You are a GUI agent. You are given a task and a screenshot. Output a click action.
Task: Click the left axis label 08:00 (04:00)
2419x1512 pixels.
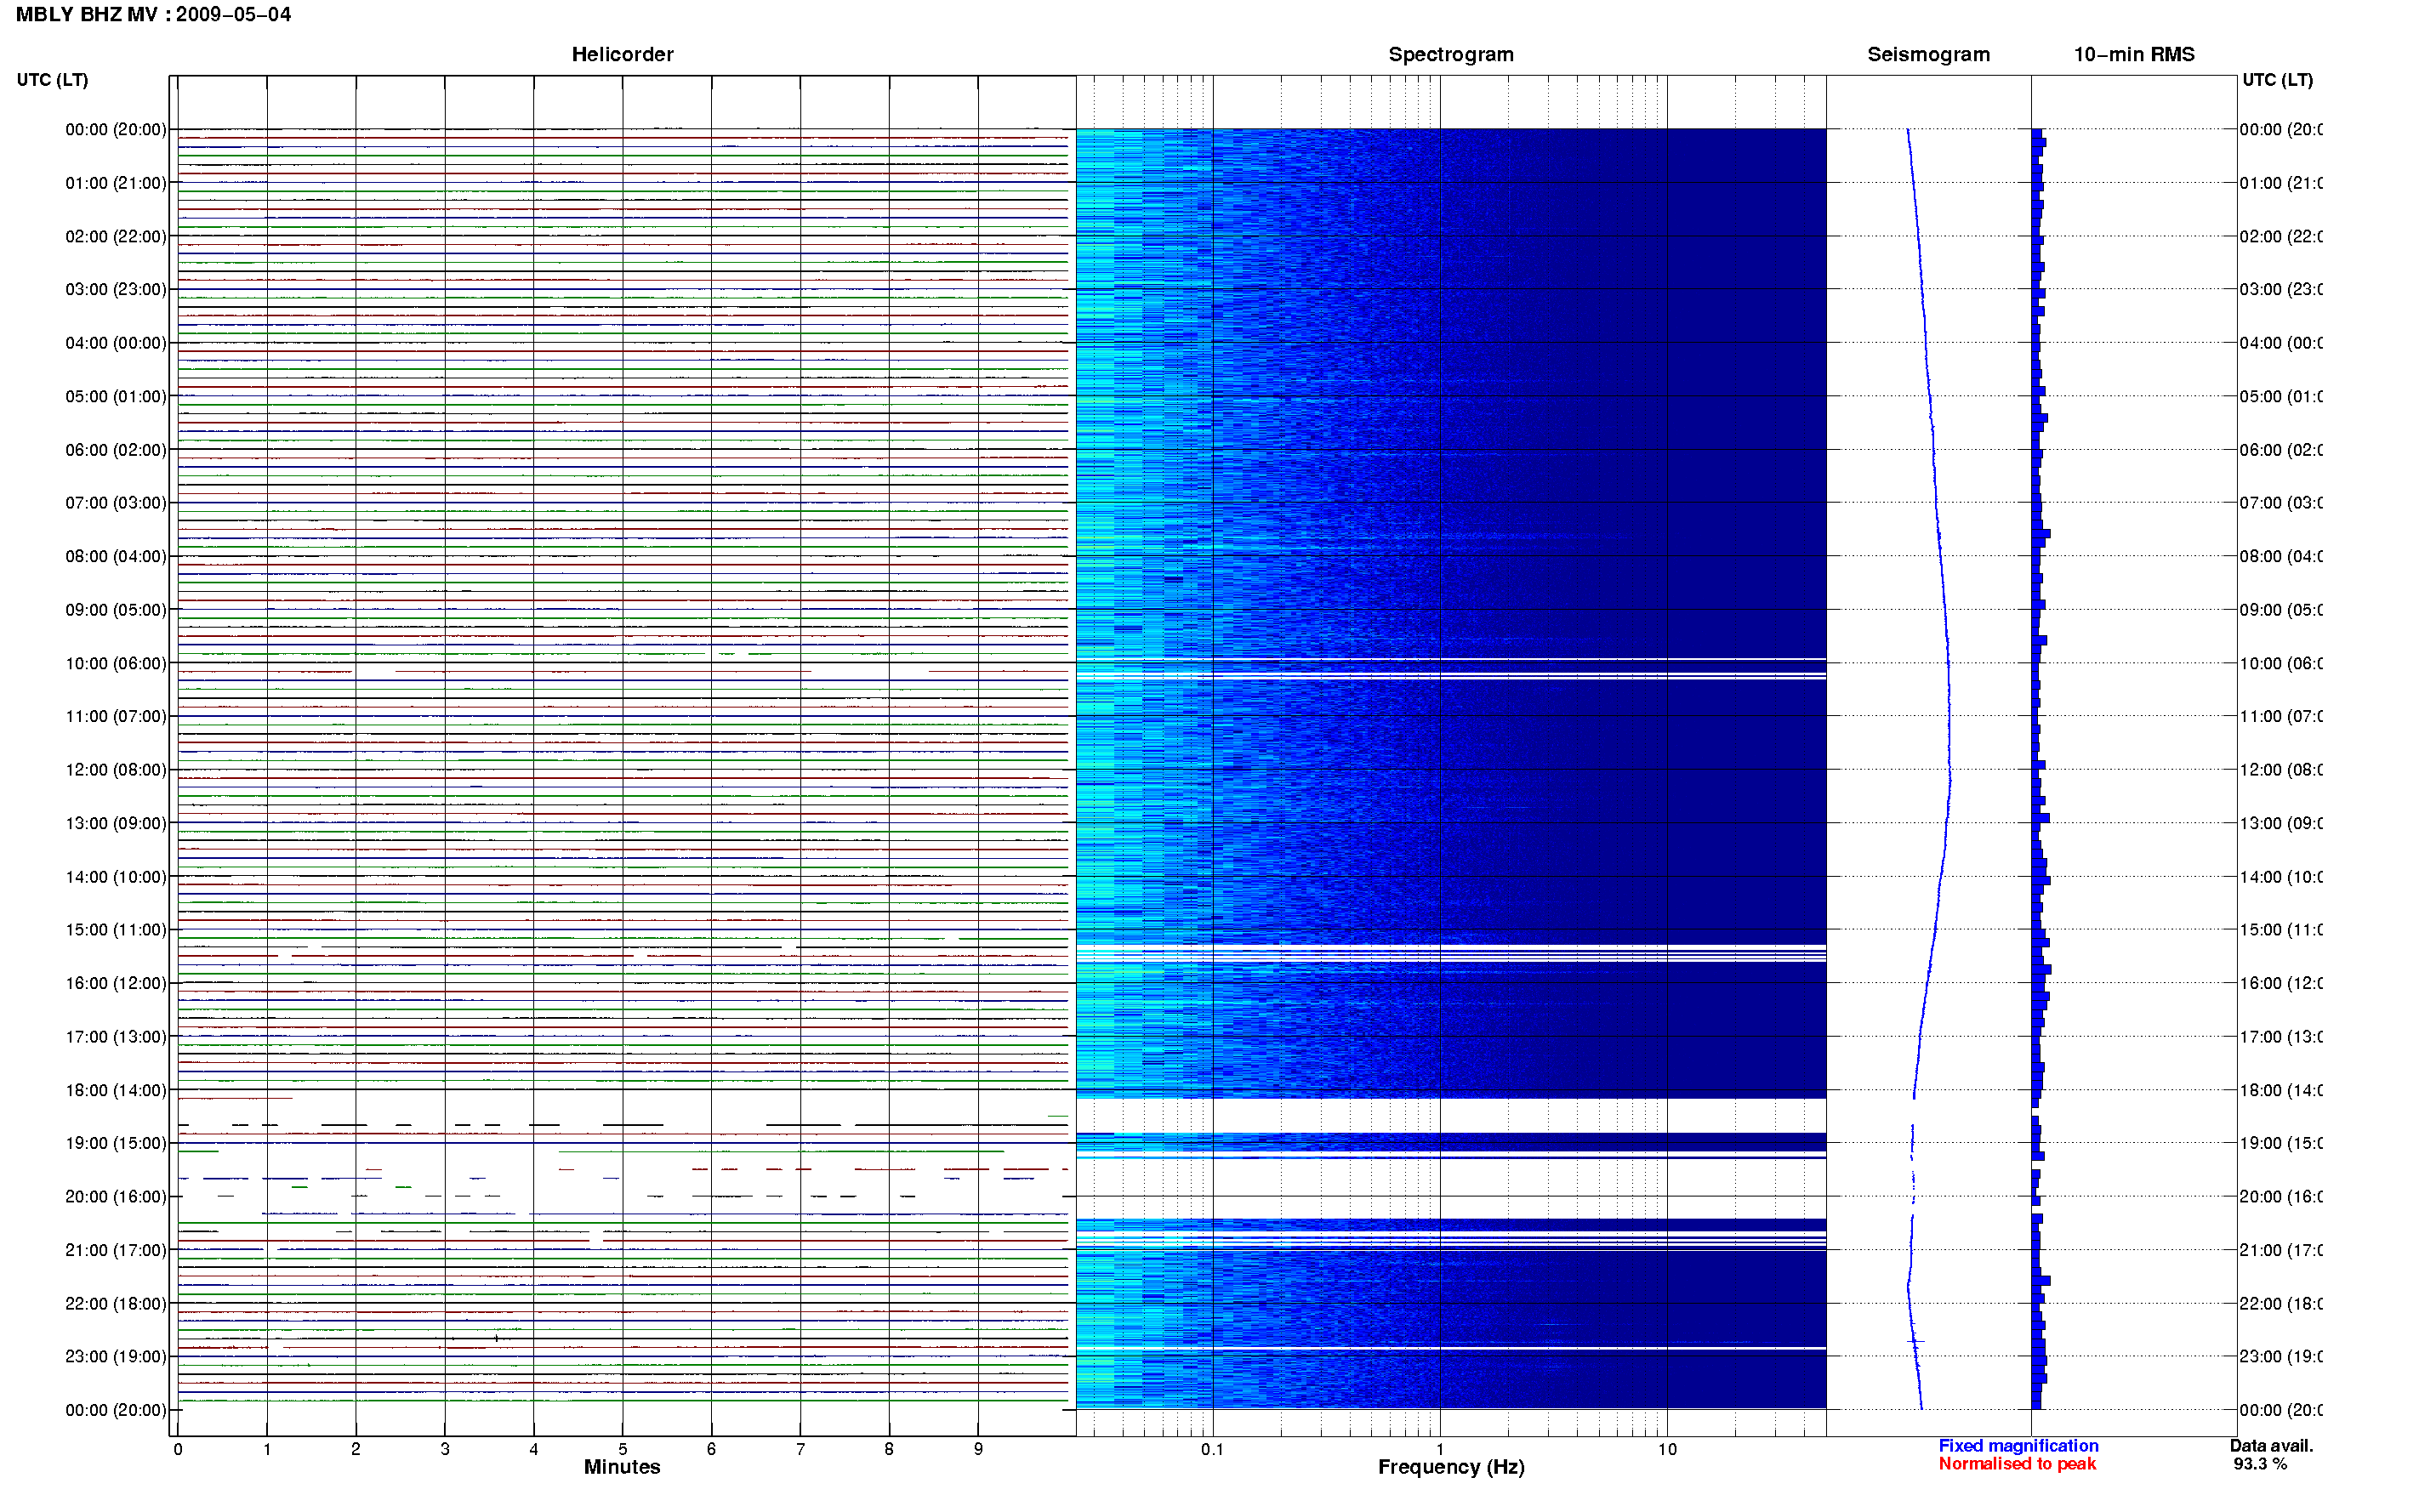click(x=116, y=557)
